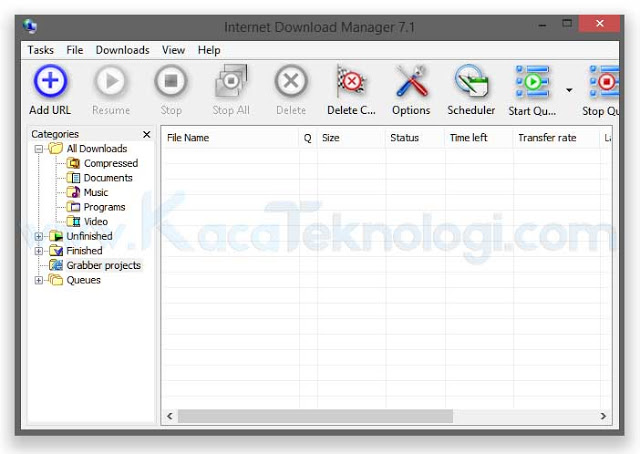Select the Compressed category label
This screenshot has height=454, width=640.
click(x=111, y=163)
